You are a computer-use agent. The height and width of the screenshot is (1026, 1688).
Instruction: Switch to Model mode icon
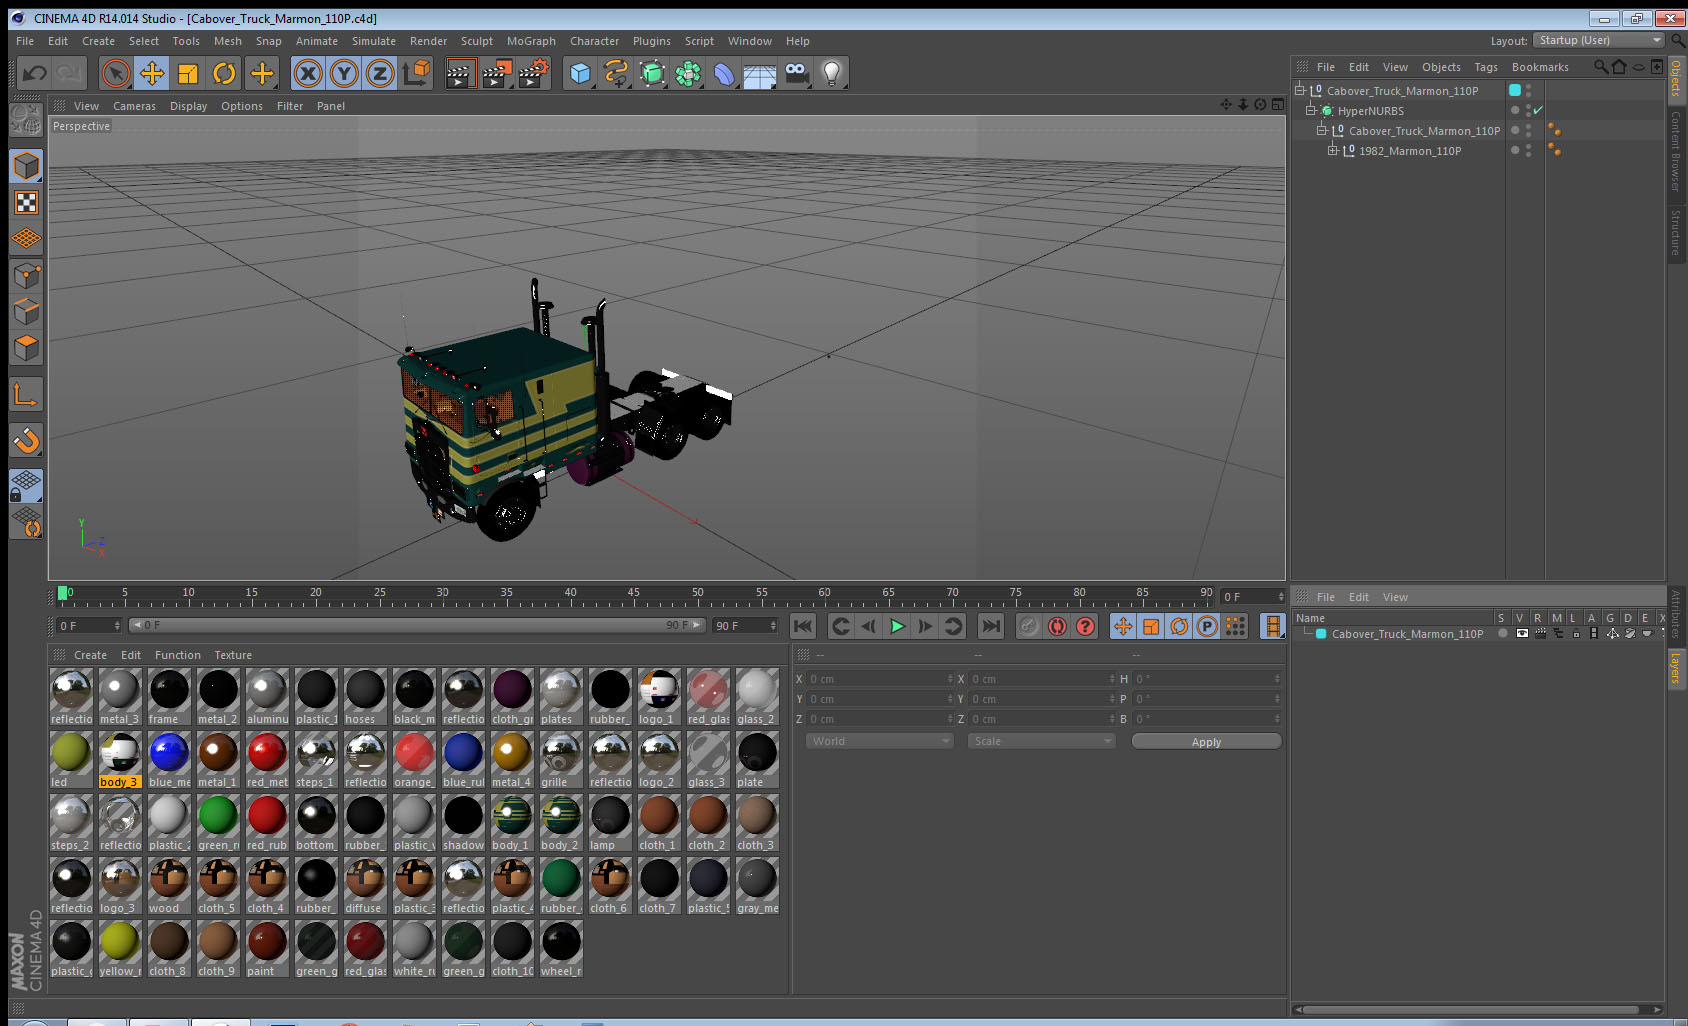point(26,166)
